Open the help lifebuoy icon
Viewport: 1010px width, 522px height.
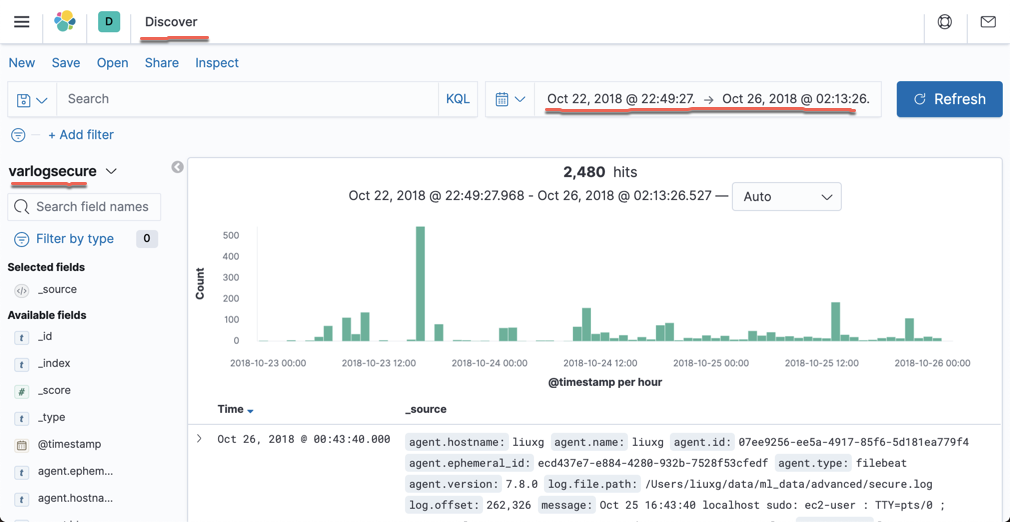coord(945,21)
